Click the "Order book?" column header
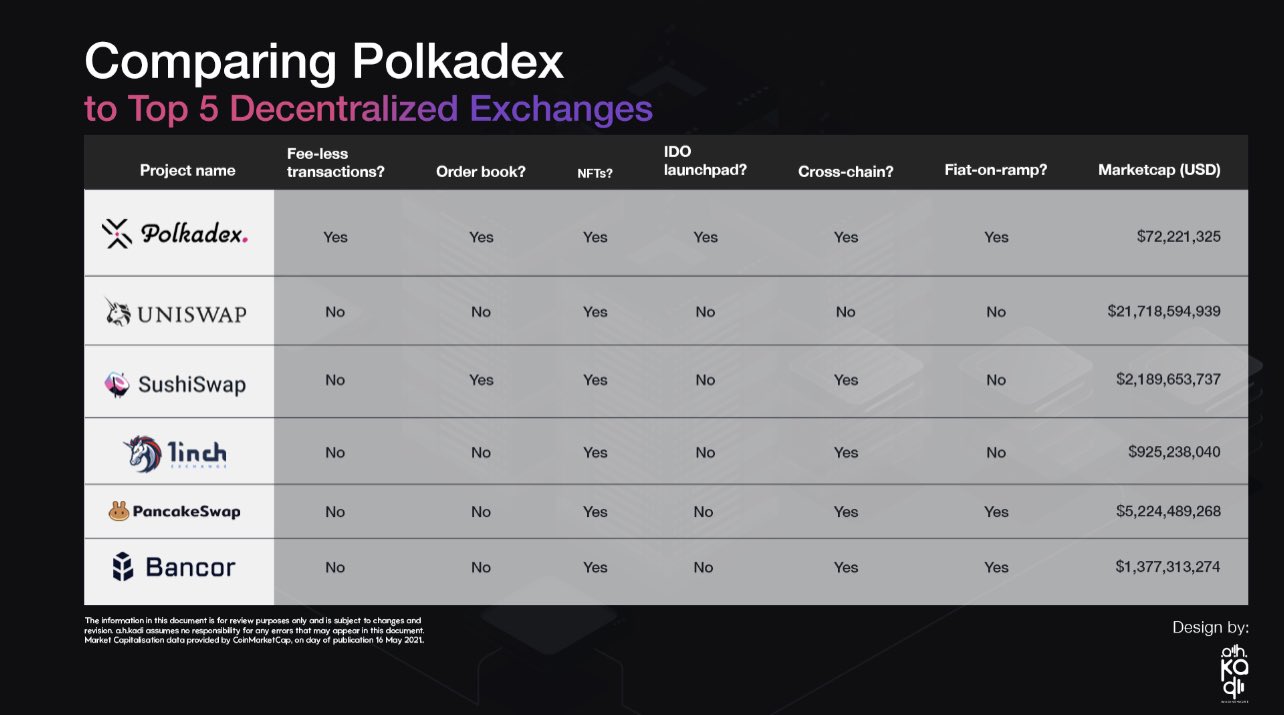Viewport: 1284px width, 715px height. [x=480, y=171]
